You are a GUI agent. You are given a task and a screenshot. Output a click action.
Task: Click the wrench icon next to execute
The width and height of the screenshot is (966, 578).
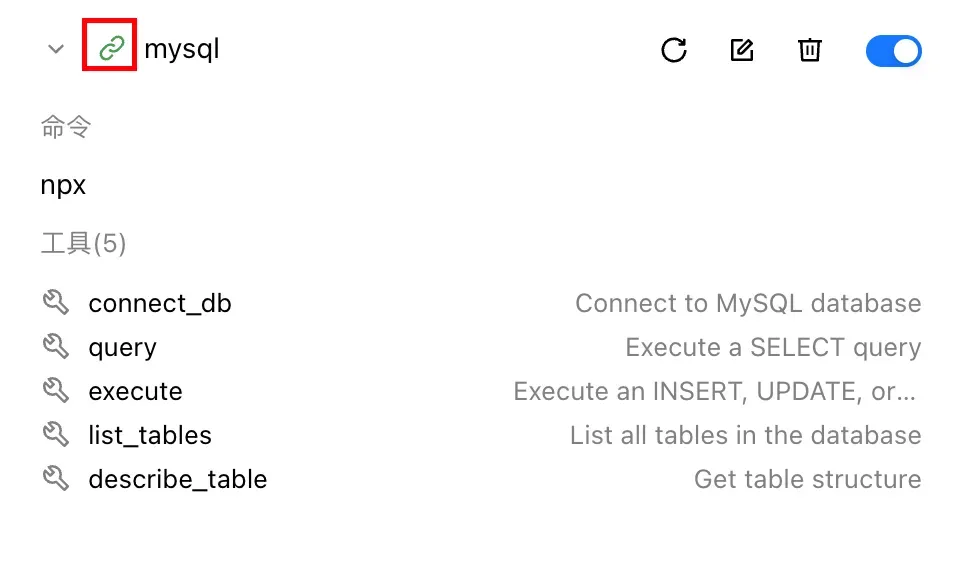[55, 391]
